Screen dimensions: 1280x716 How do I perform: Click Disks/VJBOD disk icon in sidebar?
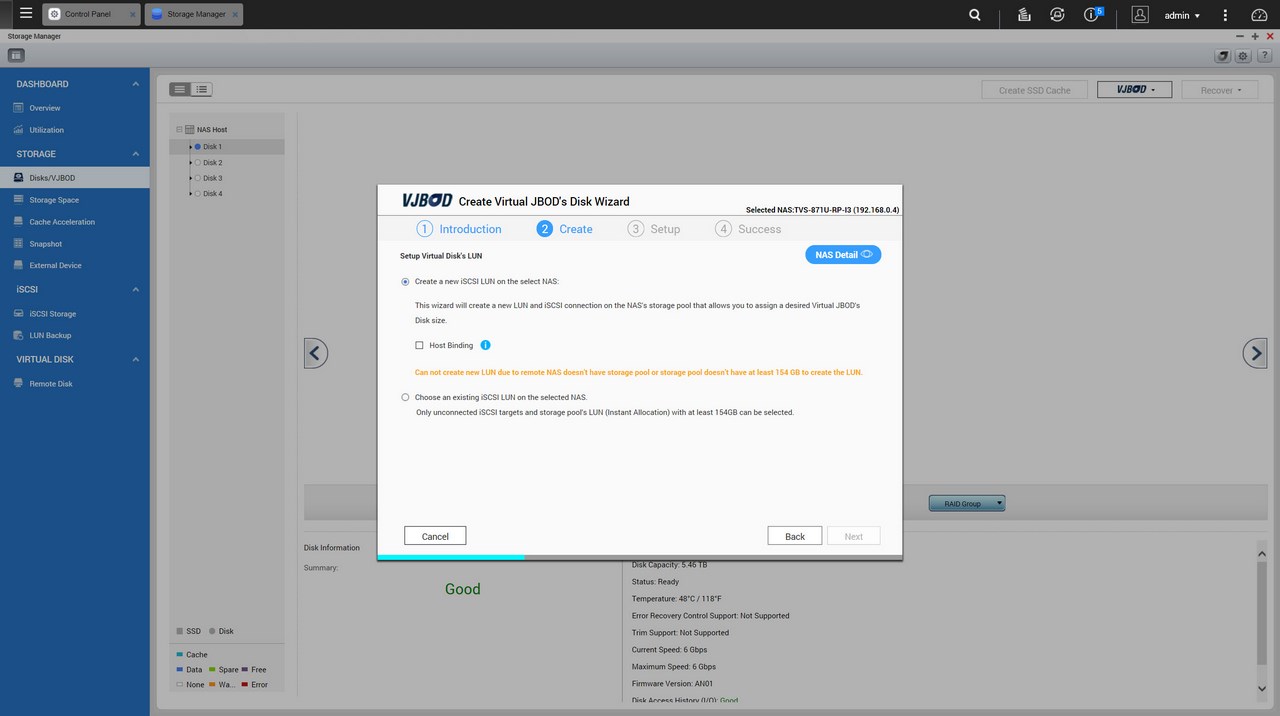[18, 178]
